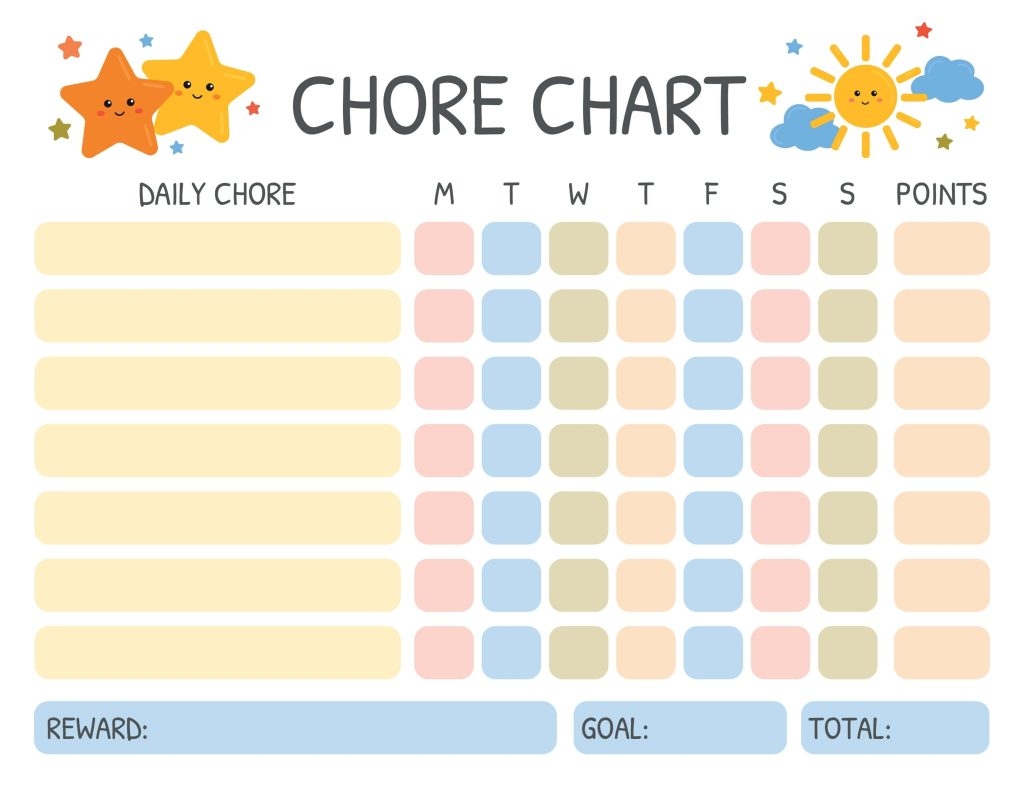The height and width of the screenshot is (803, 1024).
Task: Select the REWARD field
Action: tap(295, 728)
